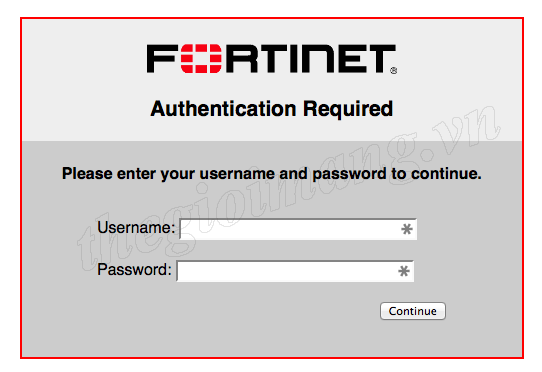The width and height of the screenshot is (542, 372).
Task: Focus the Username input field
Action: (x=298, y=229)
